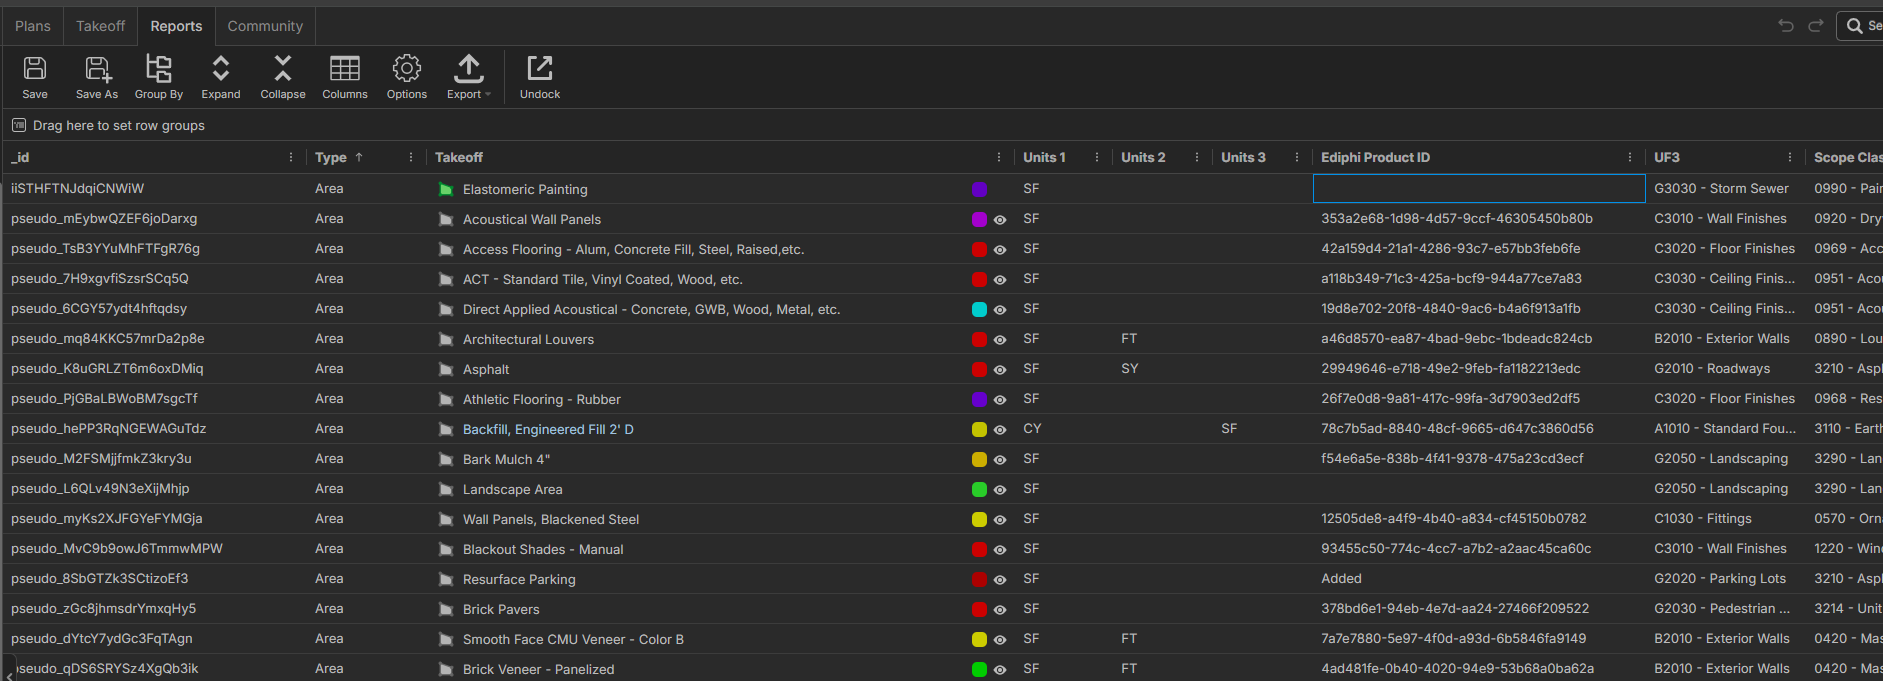Toggle eye icon for Brick Pavers
The width and height of the screenshot is (1883, 681).
click(x=1000, y=610)
